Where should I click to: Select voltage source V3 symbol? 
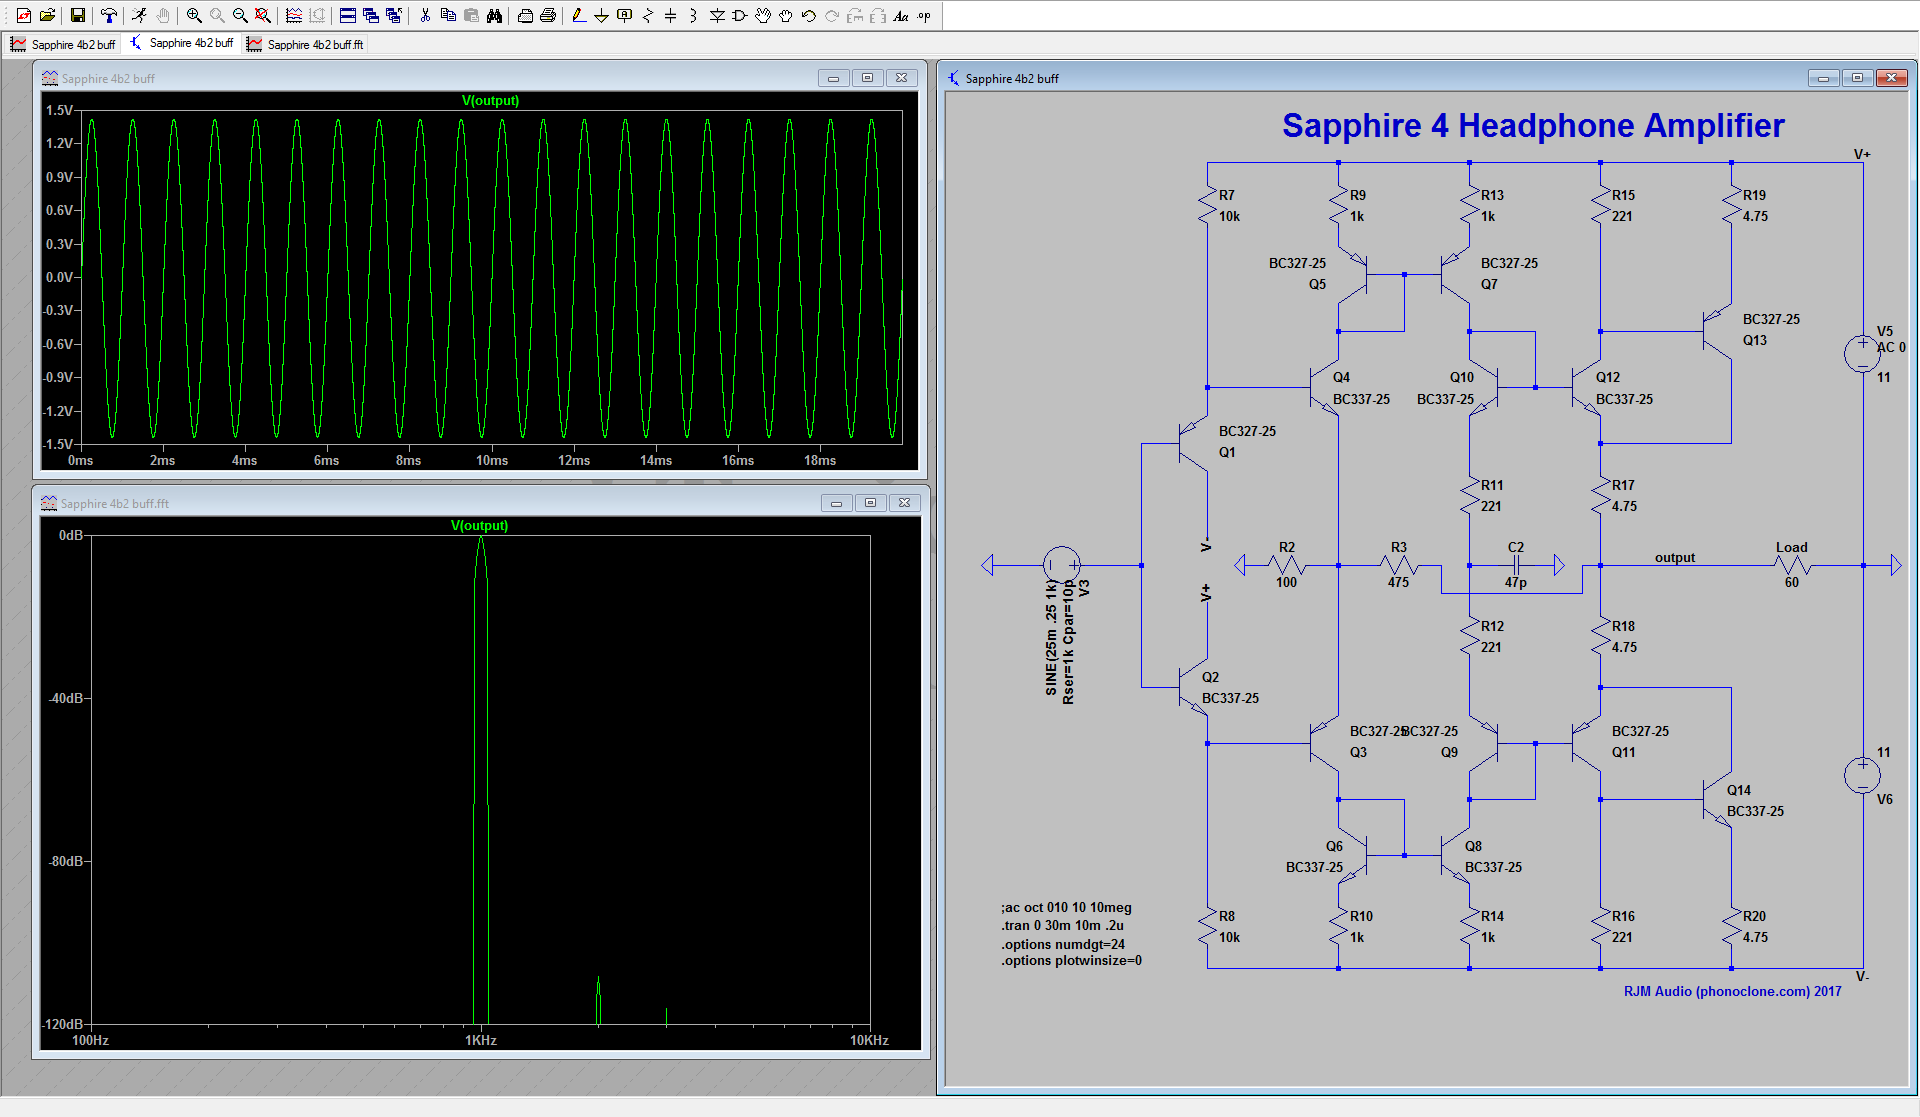[1061, 565]
